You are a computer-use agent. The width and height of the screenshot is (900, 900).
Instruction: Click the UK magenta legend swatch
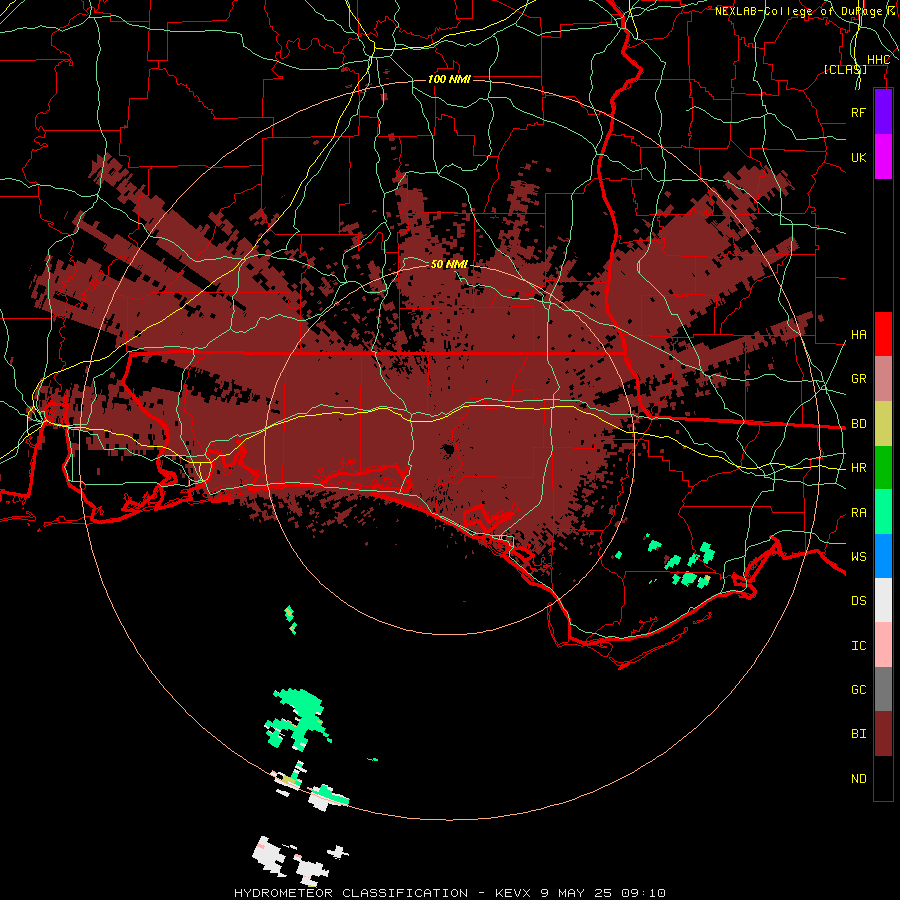883,157
